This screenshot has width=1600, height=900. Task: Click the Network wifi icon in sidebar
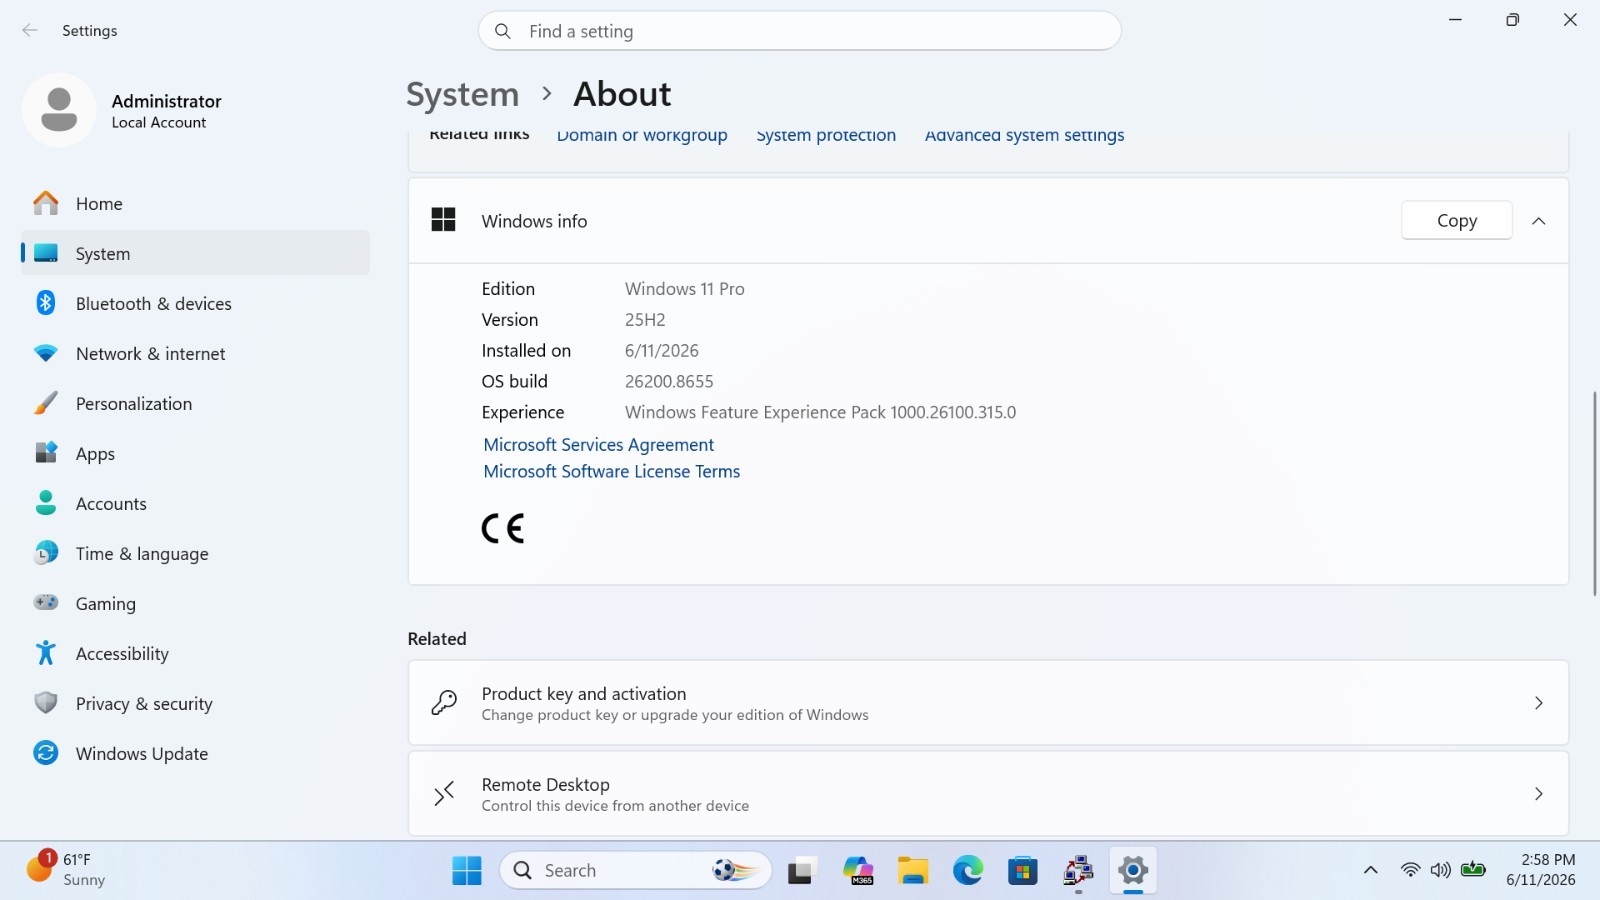[x=46, y=353]
